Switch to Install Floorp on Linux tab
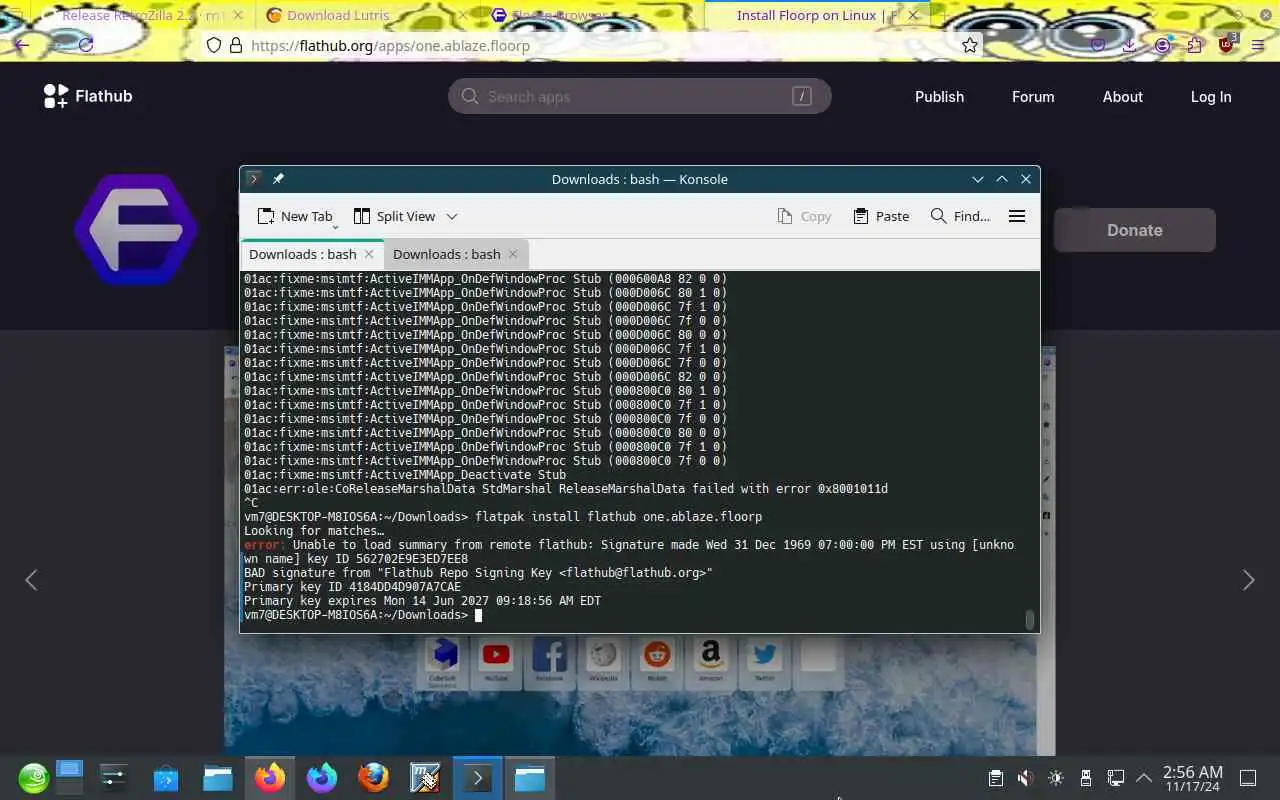1280x800 pixels. (815, 15)
